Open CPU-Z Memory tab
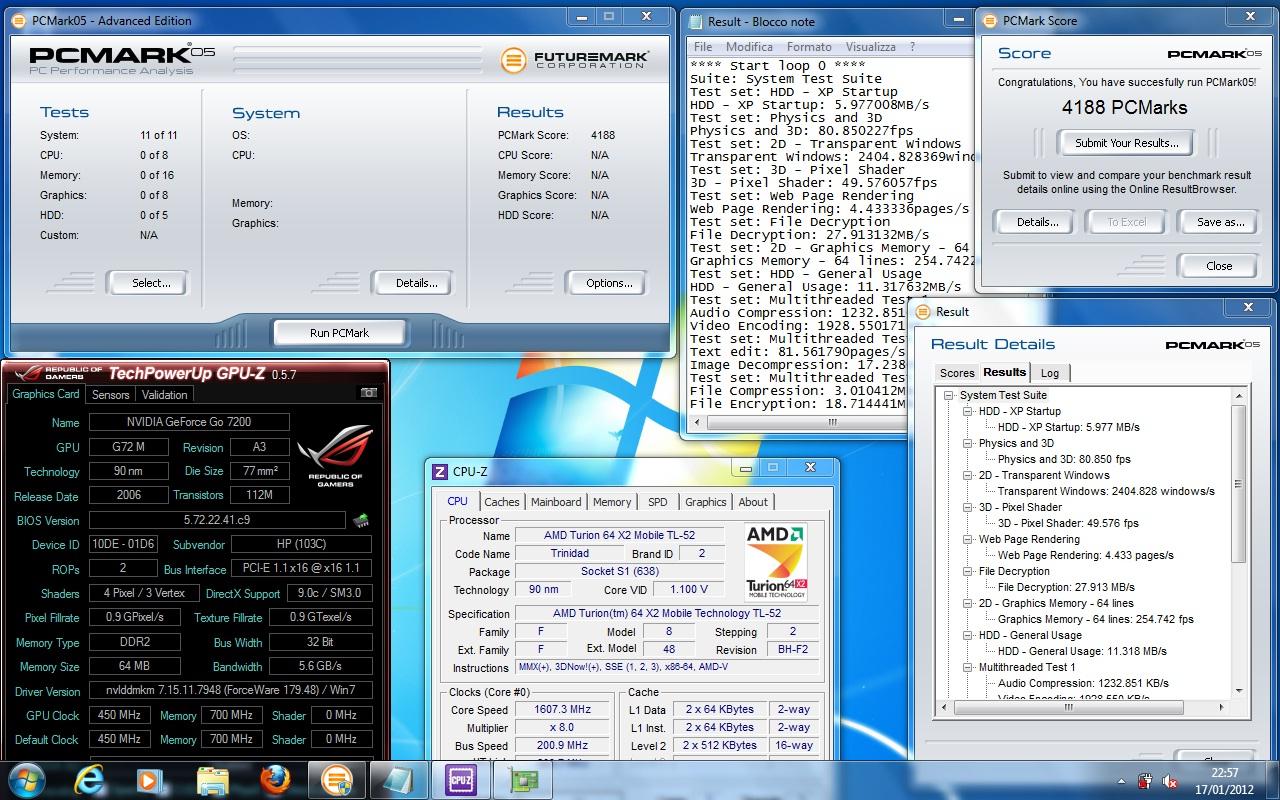 point(612,502)
